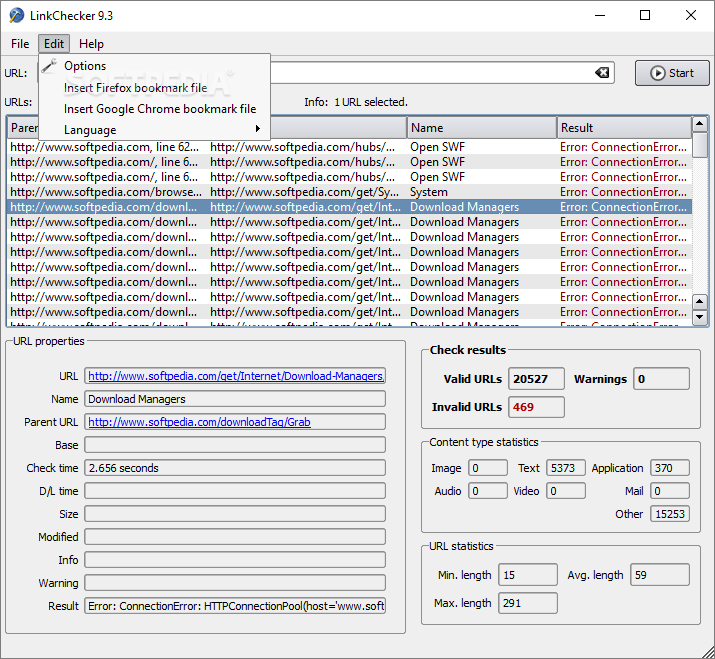This screenshot has height=659, width=715.
Task: Choose Options from the Edit menu
Action: coord(155,66)
